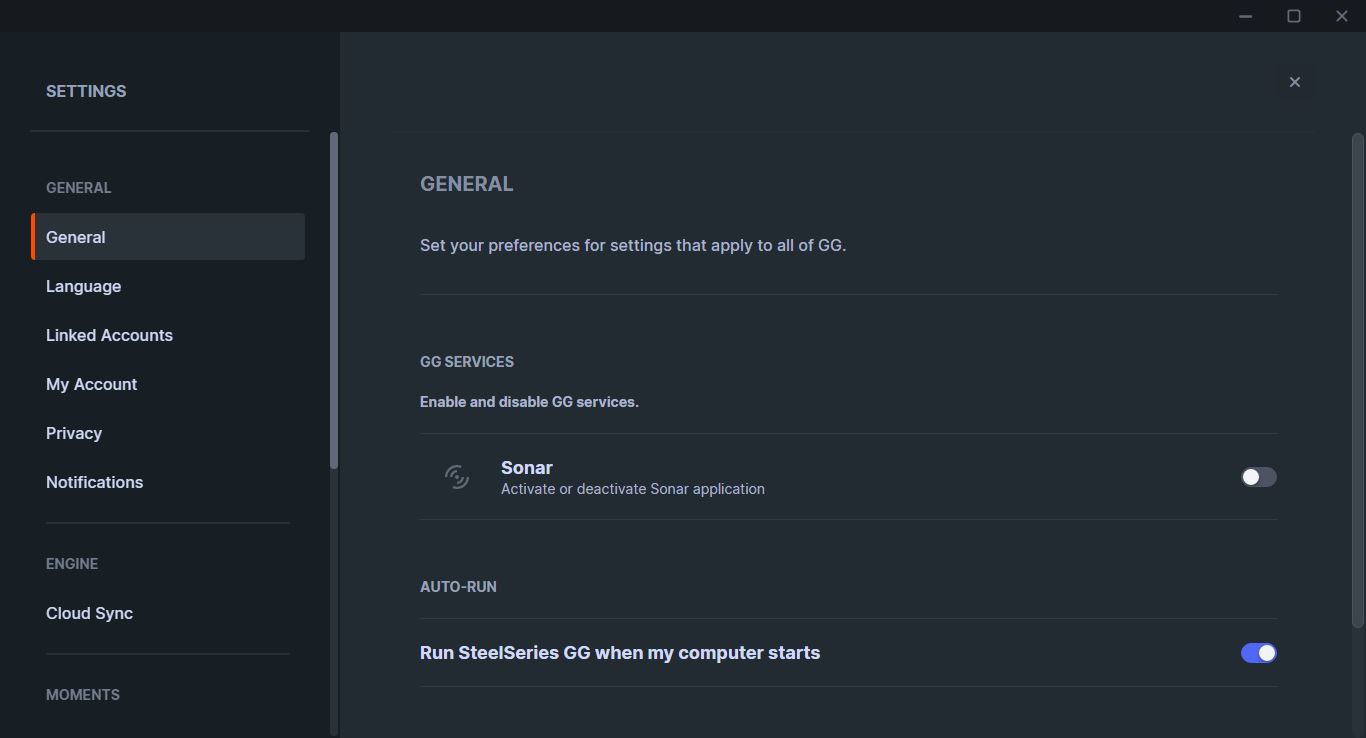Click the 'SETTINGS' title text
Viewport: 1366px width, 738px height.
(86, 91)
